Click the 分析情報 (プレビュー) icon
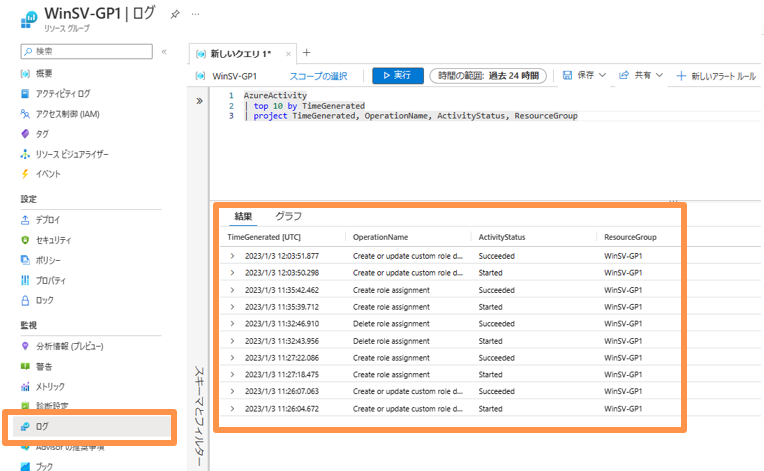This screenshot has width=764, height=471. 25,346
